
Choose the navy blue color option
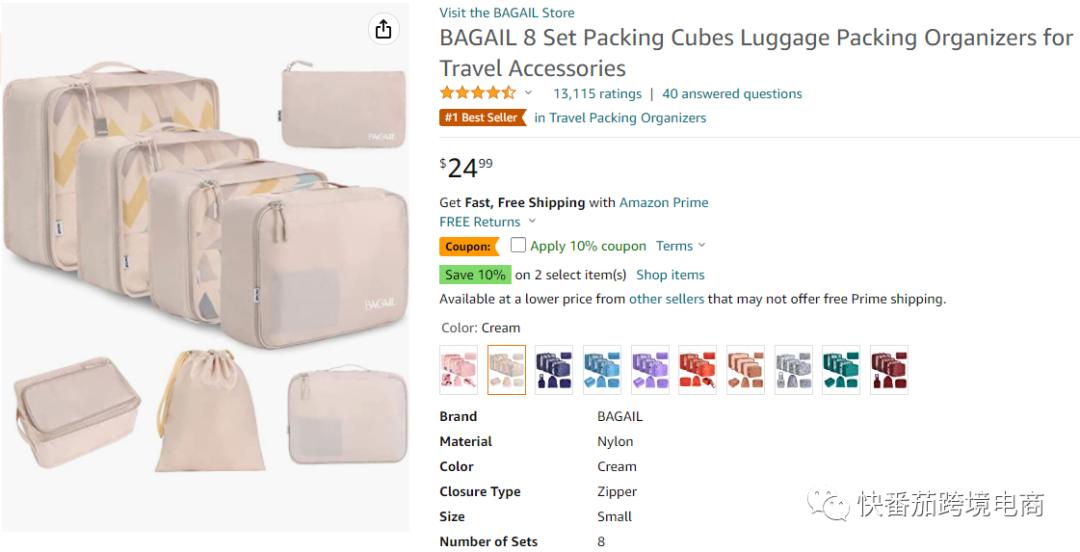(554, 370)
